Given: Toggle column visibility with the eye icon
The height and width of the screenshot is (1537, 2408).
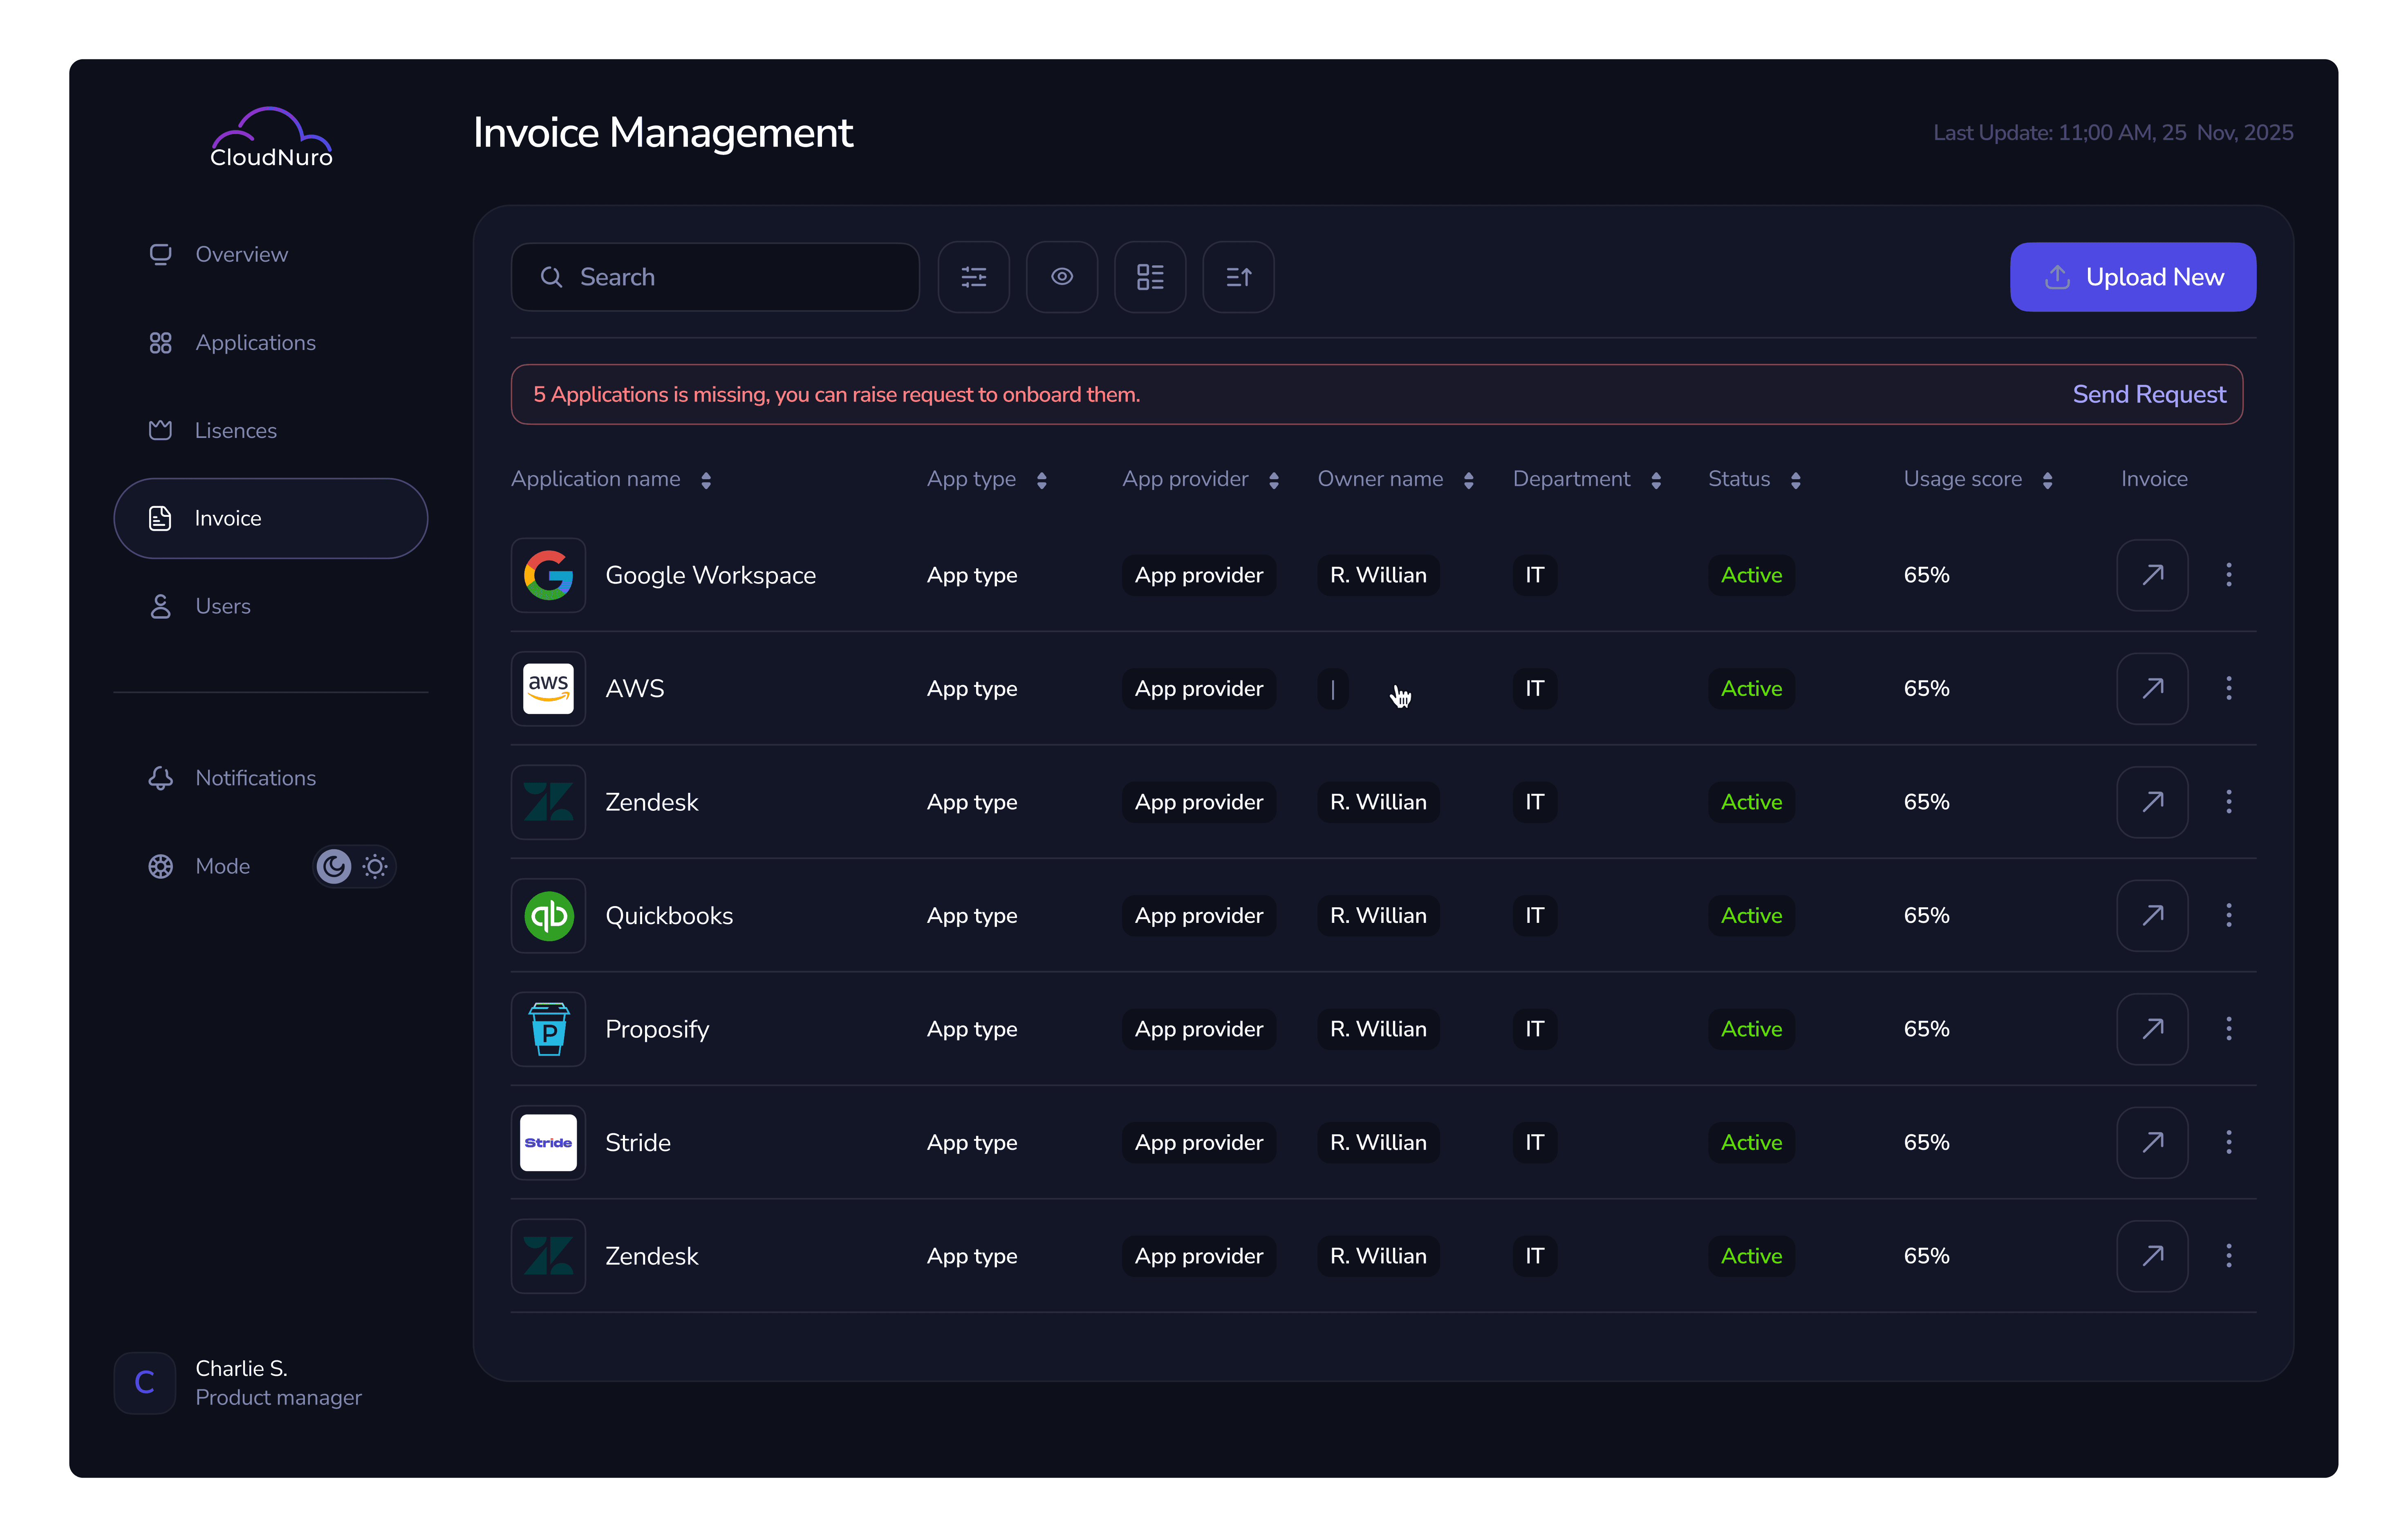Looking at the screenshot, I should point(1061,277).
